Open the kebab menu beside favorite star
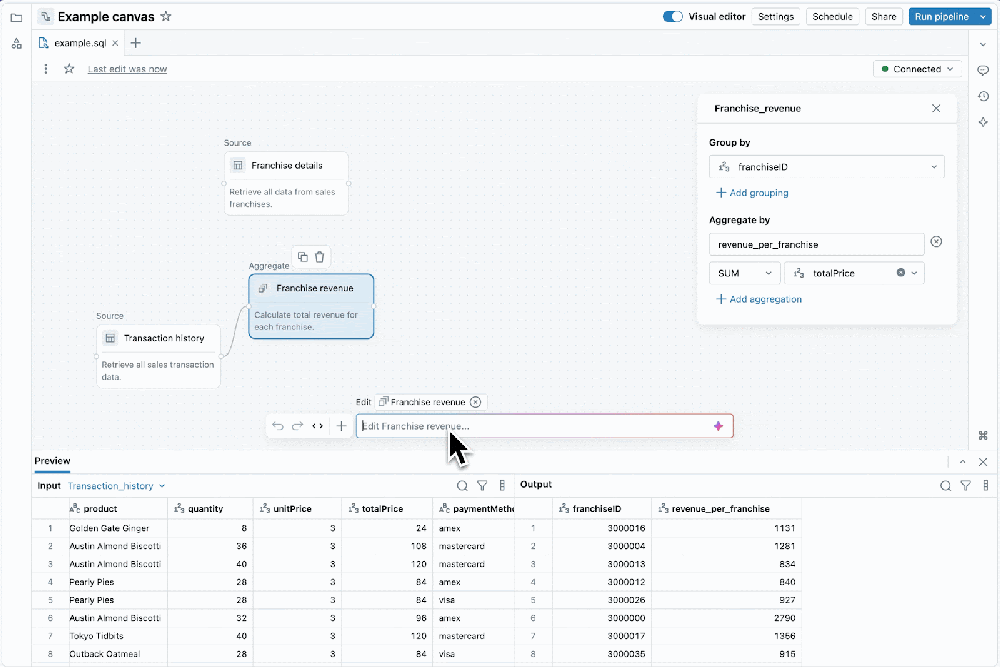The image size is (1000, 667). click(x=45, y=69)
